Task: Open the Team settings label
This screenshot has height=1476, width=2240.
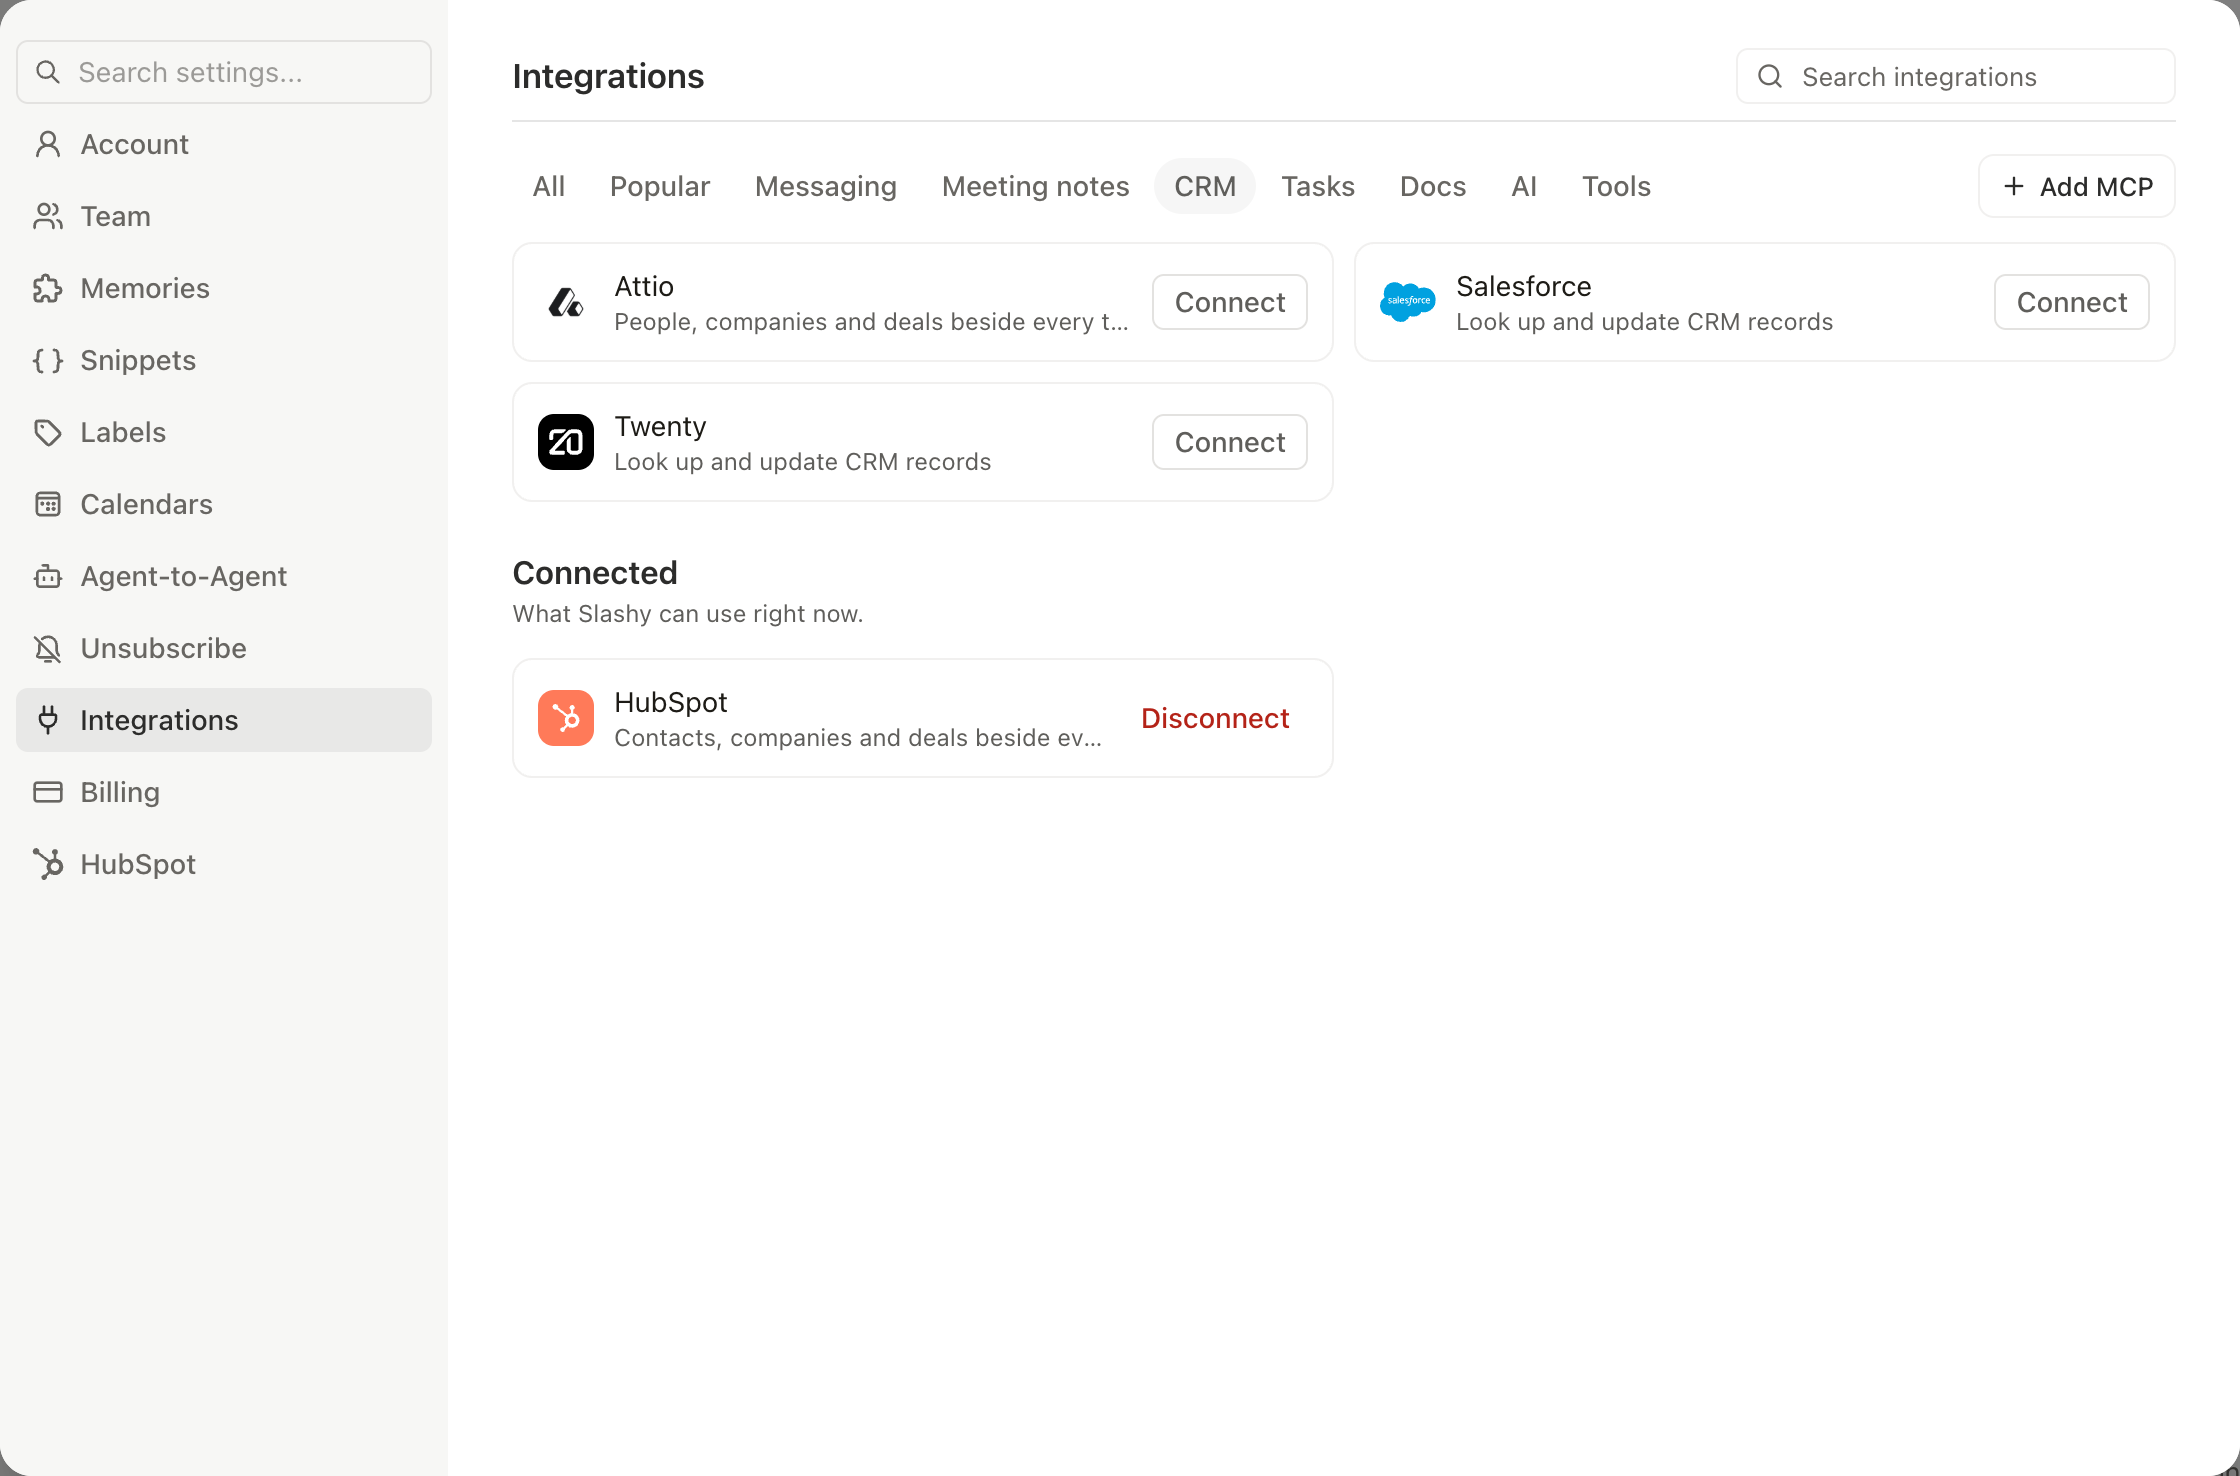Action: tap(116, 216)
